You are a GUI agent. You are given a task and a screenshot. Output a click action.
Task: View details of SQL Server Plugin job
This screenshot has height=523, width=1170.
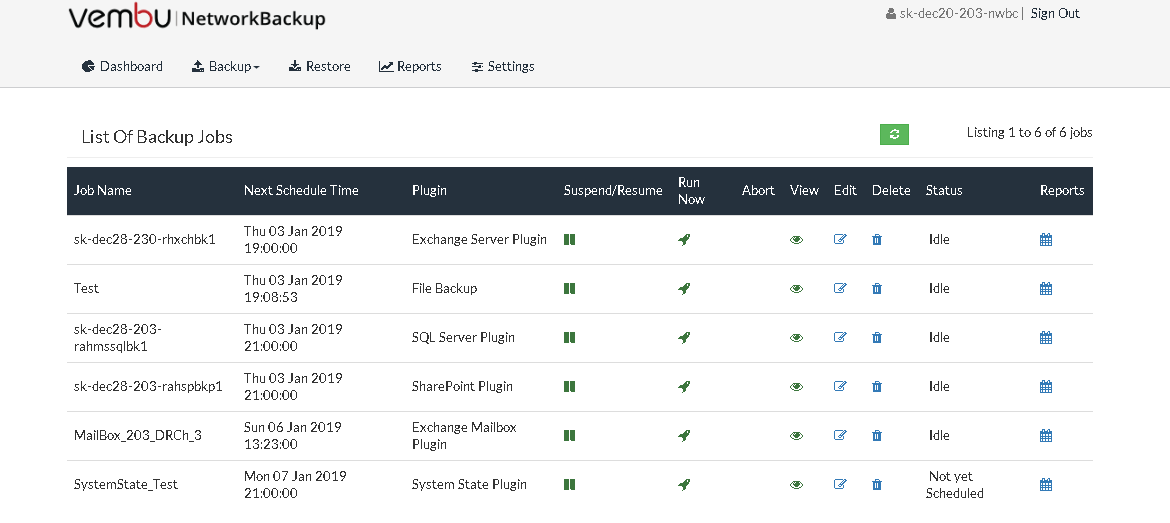(x=796, y=337)
